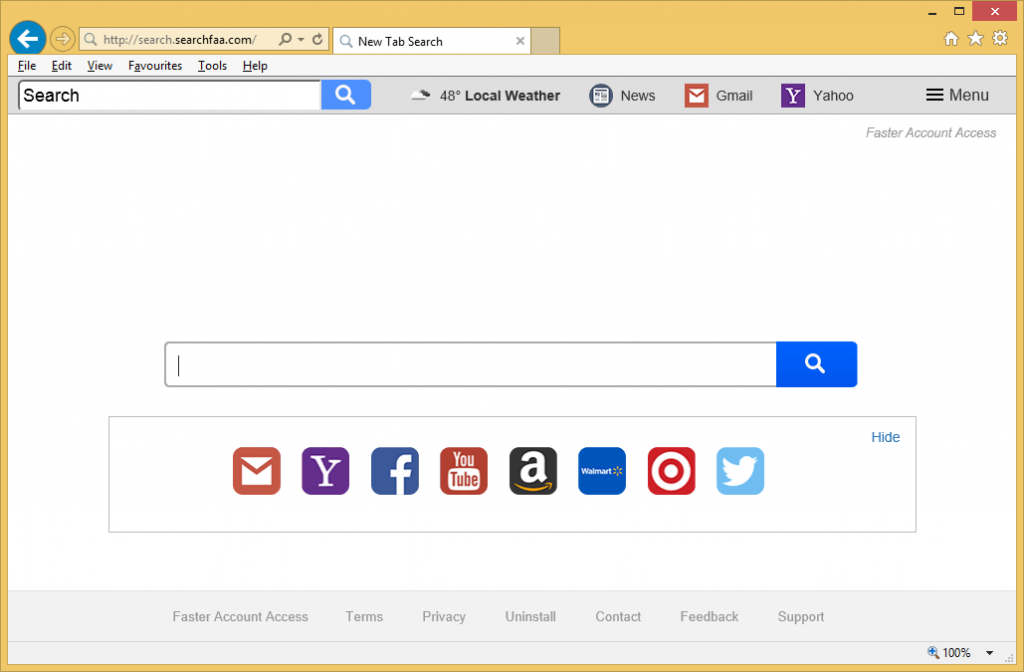1024x672 pixels.
Task: Click the purple Yahoo toolbar icon
Action: (793, 96)
